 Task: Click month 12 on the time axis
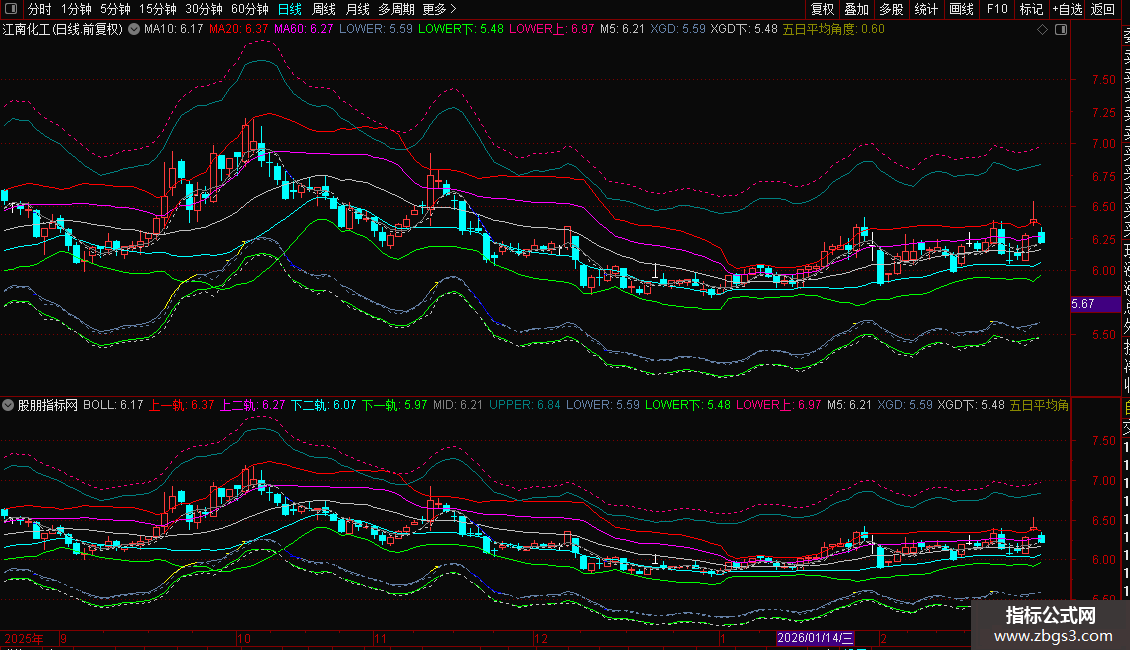(540, 638)
